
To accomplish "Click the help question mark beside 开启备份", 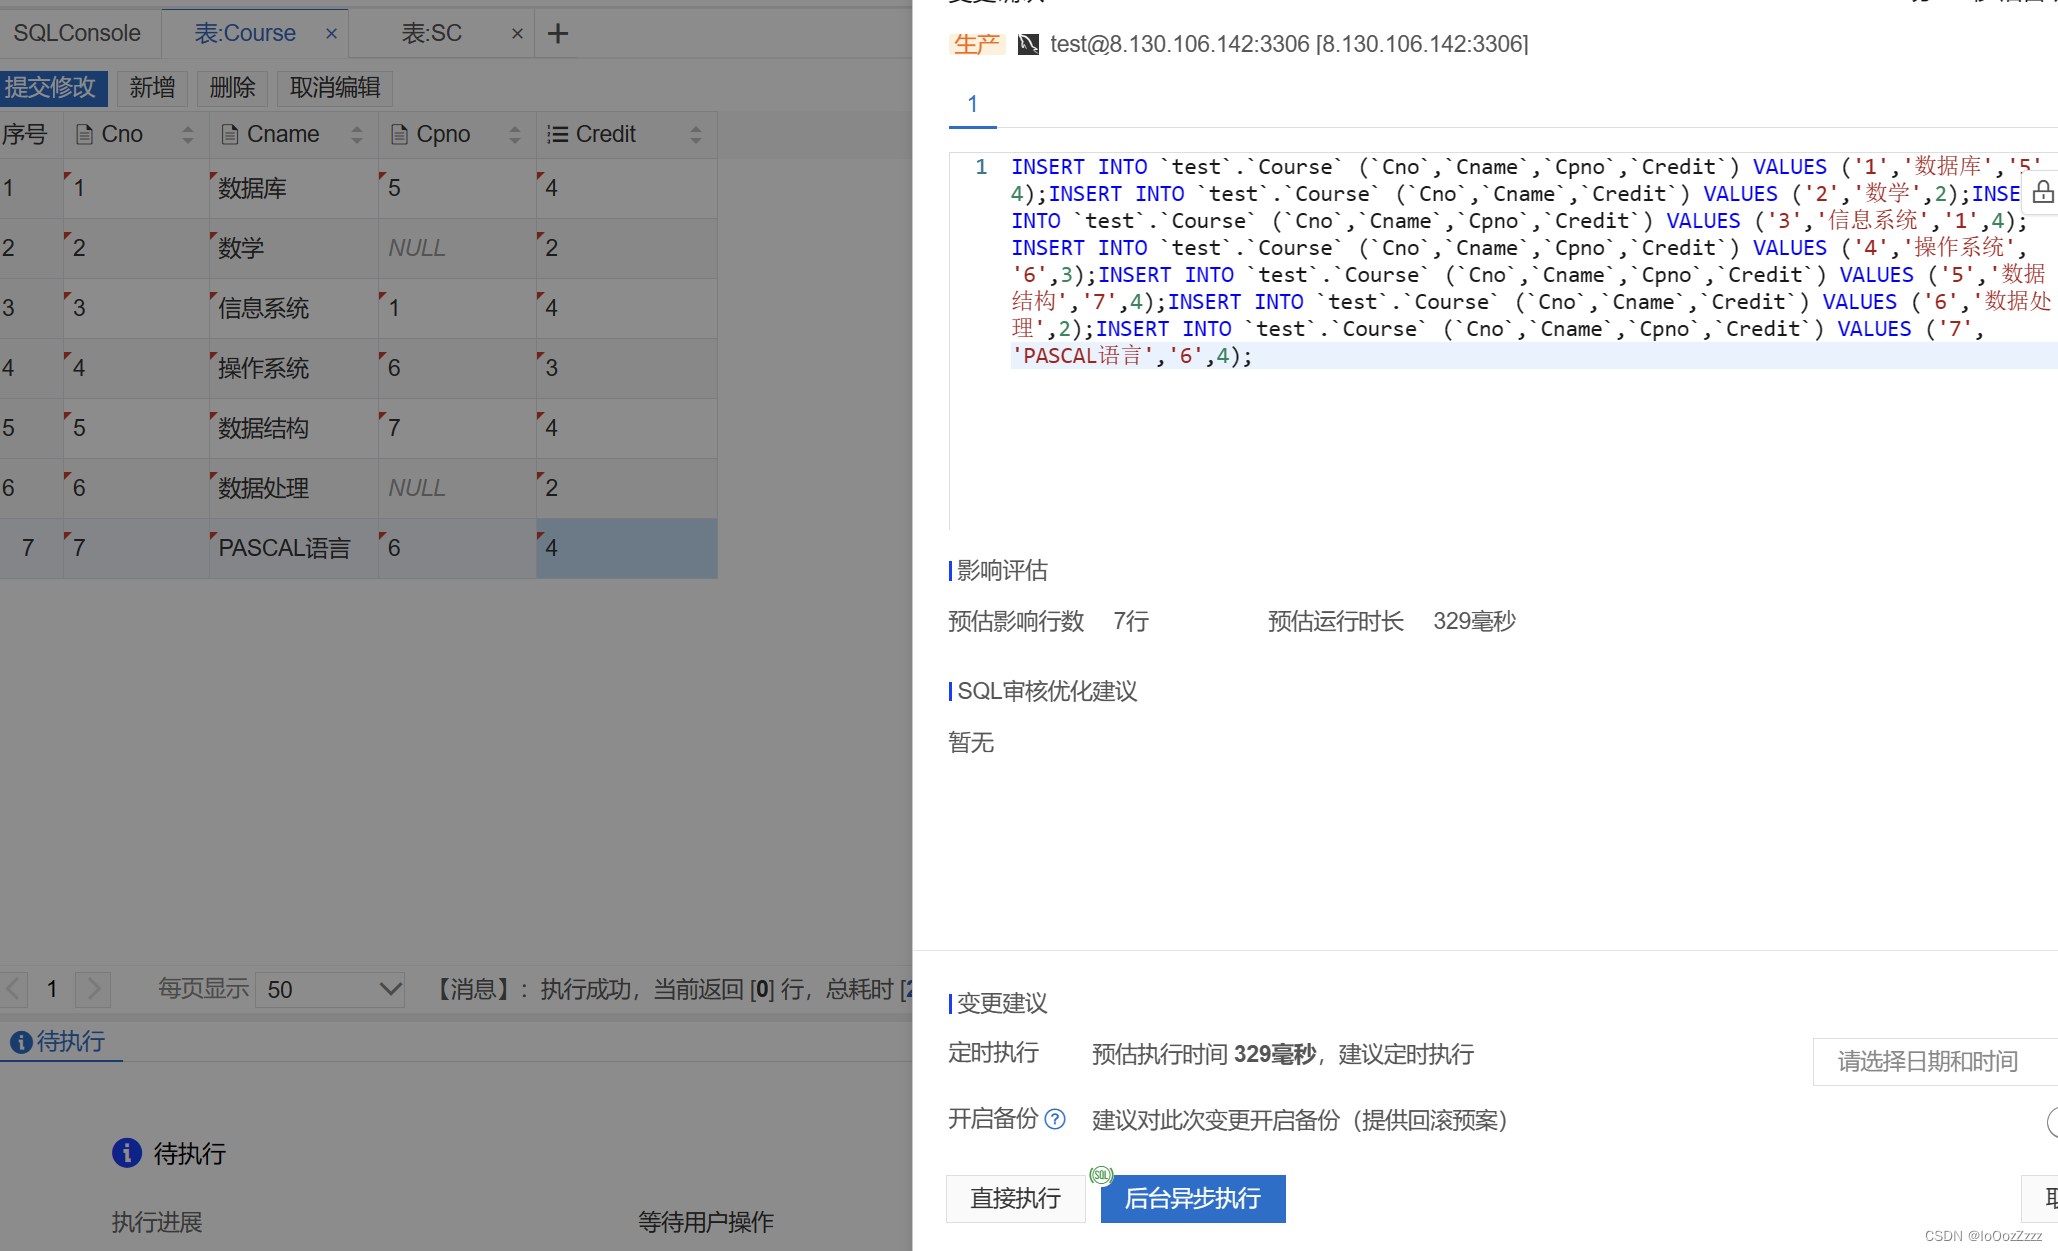I will point(1055,1119).
